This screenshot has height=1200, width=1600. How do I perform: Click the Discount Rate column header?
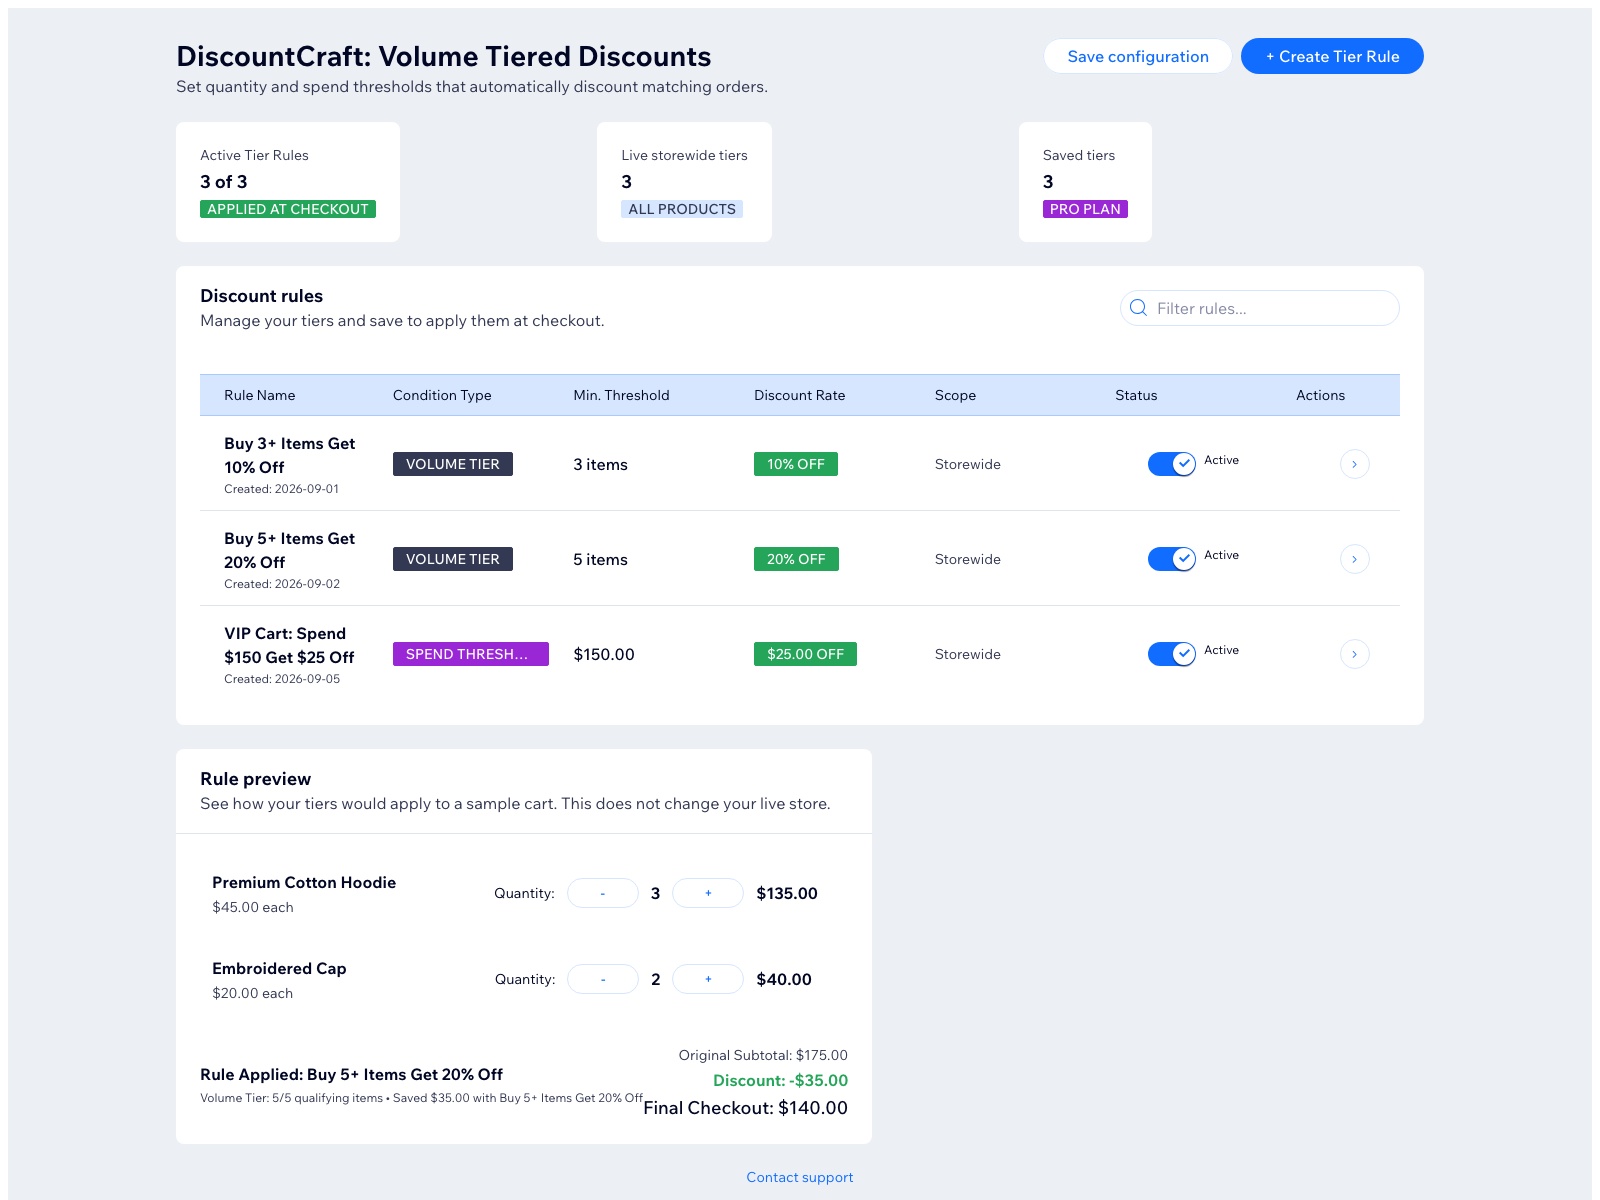click(800, 395)
